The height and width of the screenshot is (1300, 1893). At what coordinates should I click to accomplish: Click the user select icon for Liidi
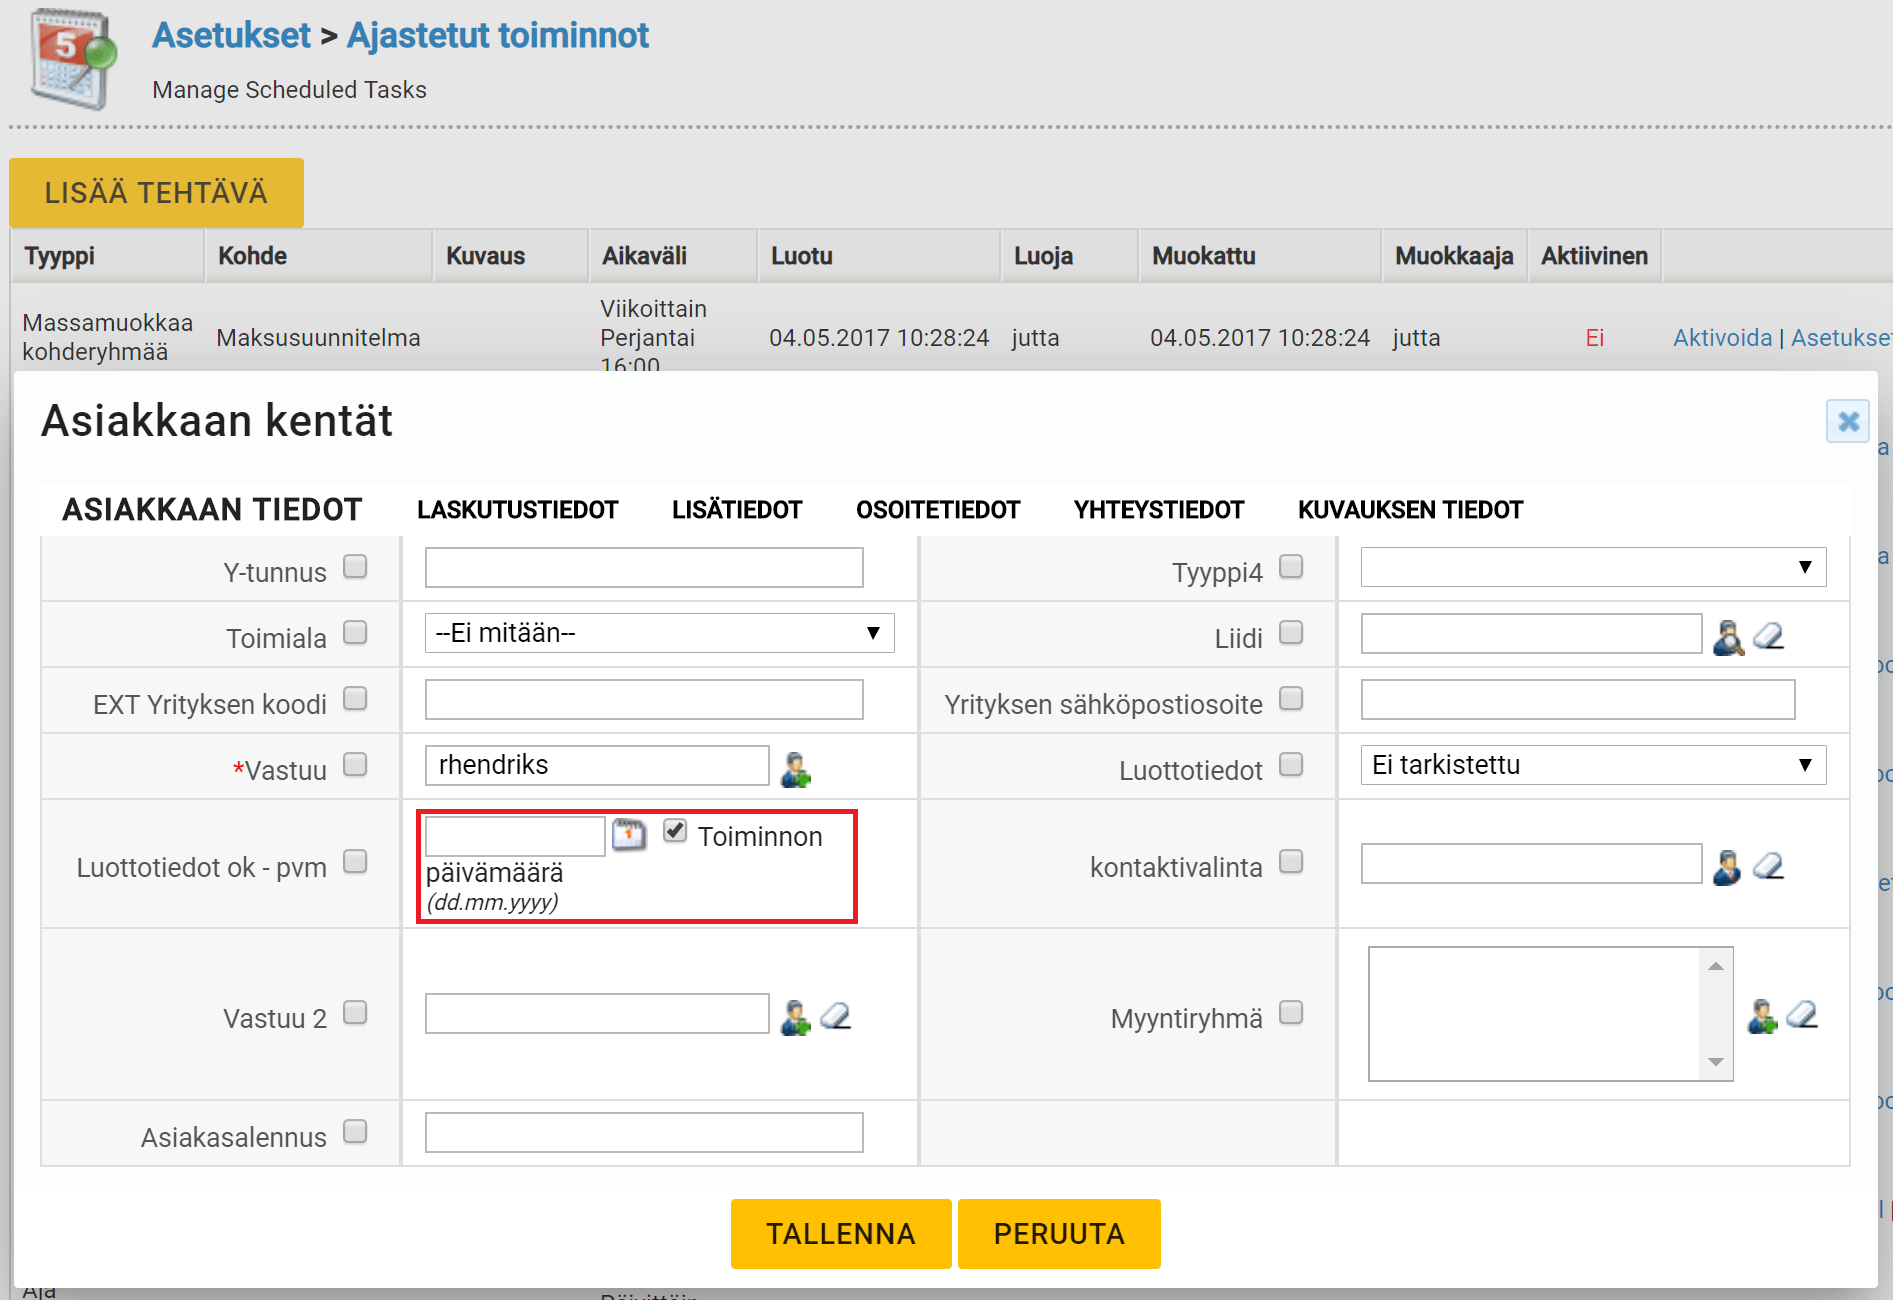click(1727, 637)
